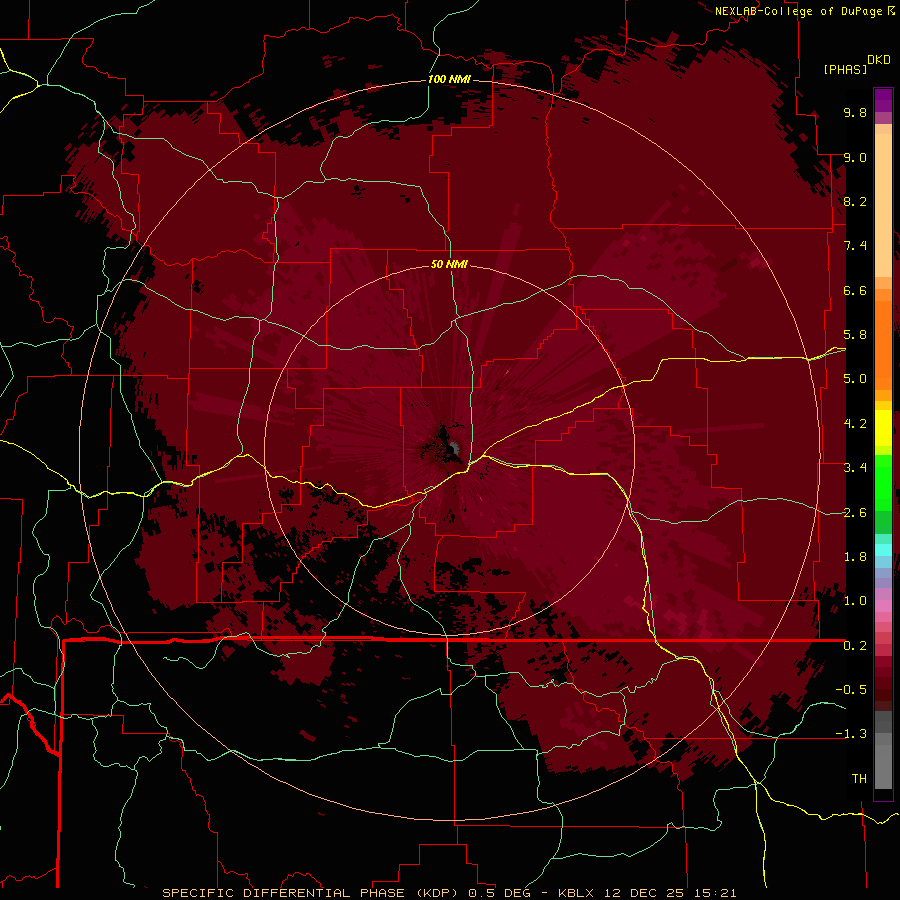
Task: Click the KBLX radar station identifier
Action: click(576, 893)
